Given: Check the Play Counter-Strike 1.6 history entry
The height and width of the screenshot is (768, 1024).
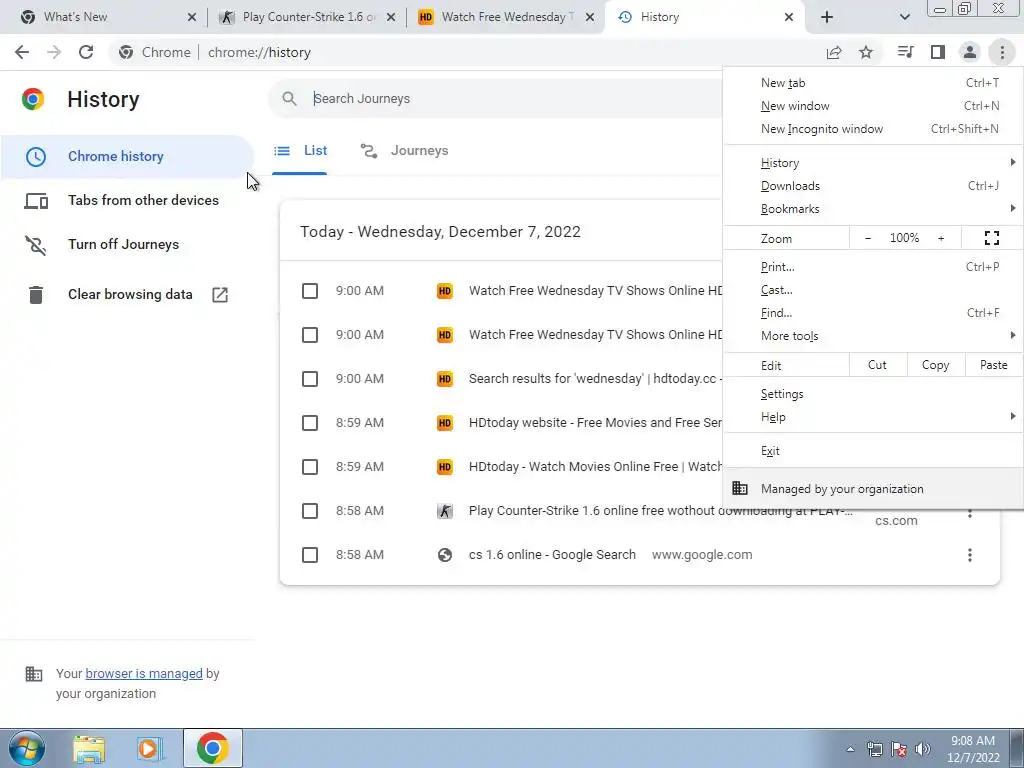Looking at the screenshot, I should [x=310, y=511].
